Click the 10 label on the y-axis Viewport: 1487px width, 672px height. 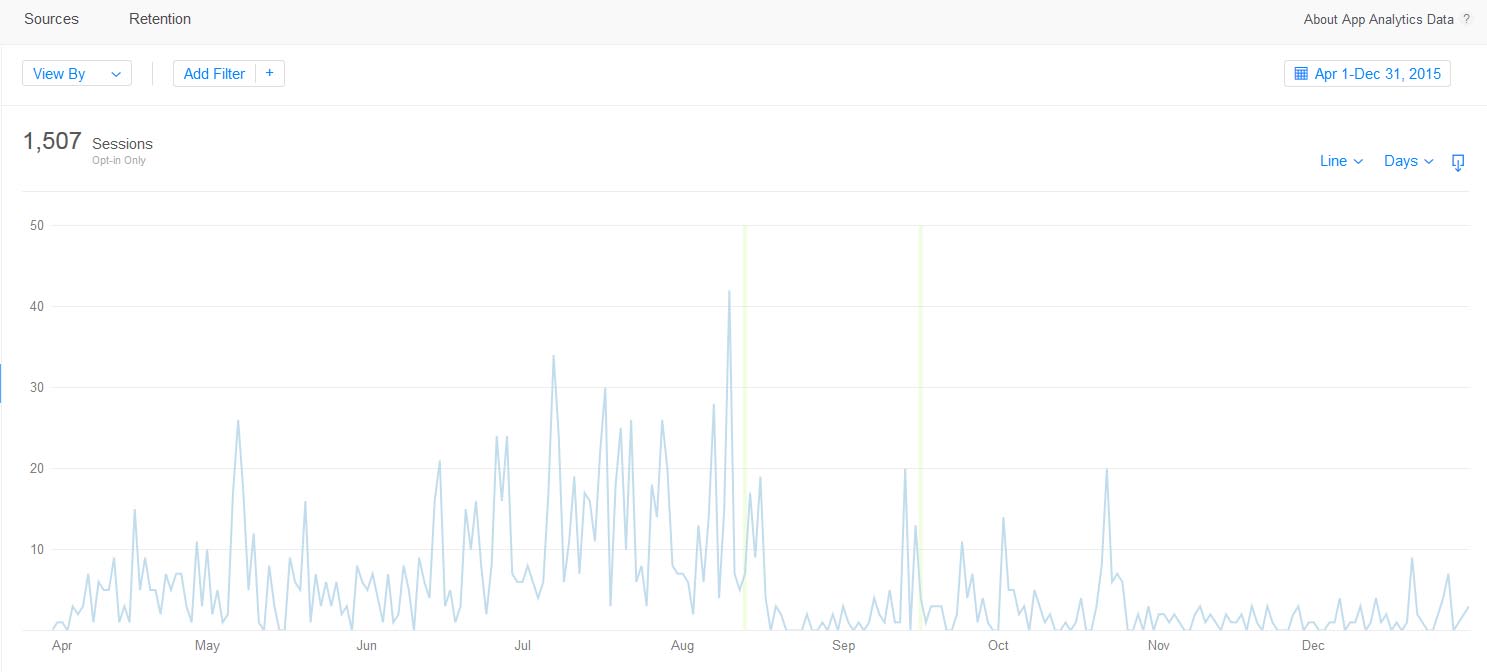click(37, 550)
